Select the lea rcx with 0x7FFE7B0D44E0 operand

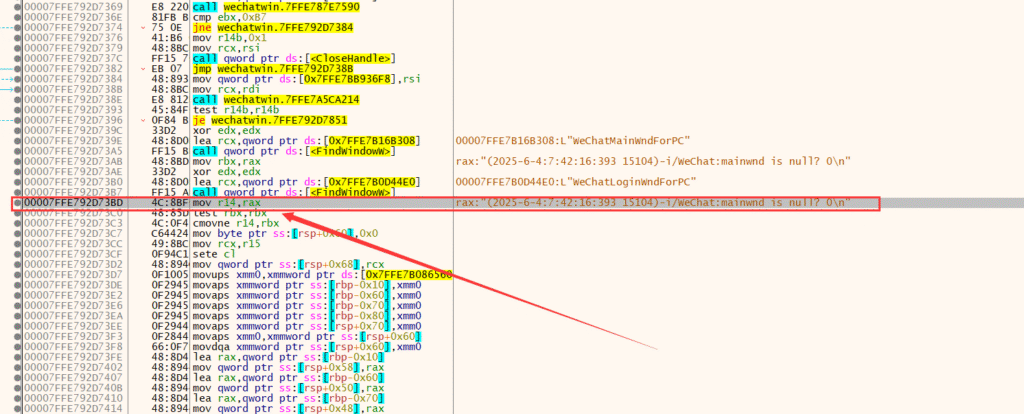[306, 181]
